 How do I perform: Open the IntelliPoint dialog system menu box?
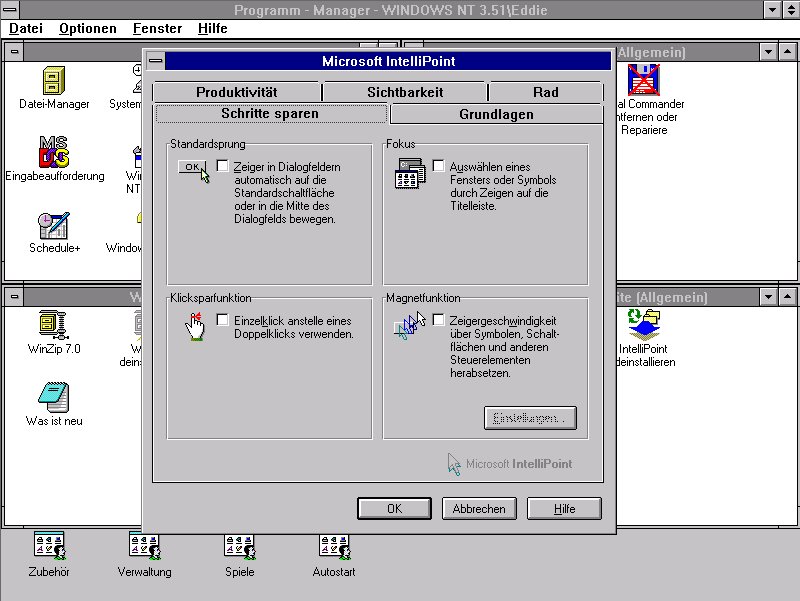point(155,61)
